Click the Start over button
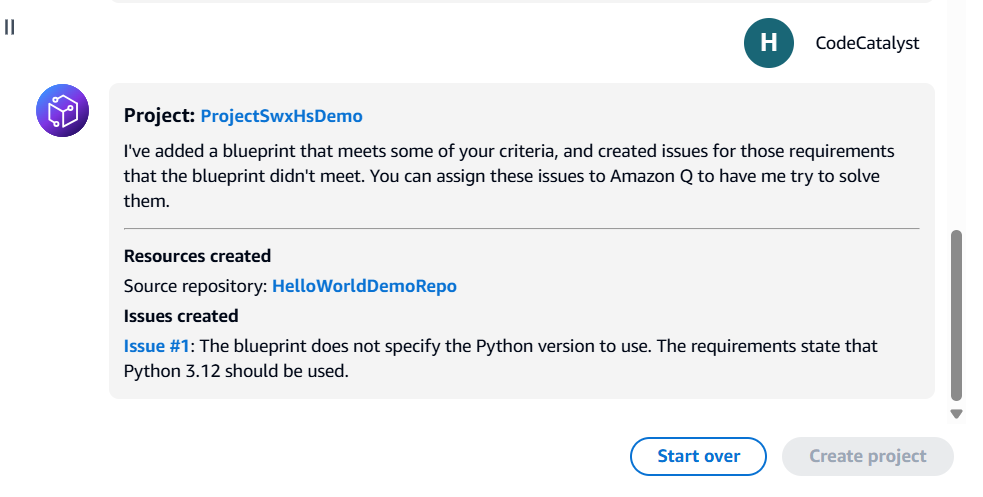The height and width of the screenshot is (497, 983). pyautogui.click(x=698, y=456)
